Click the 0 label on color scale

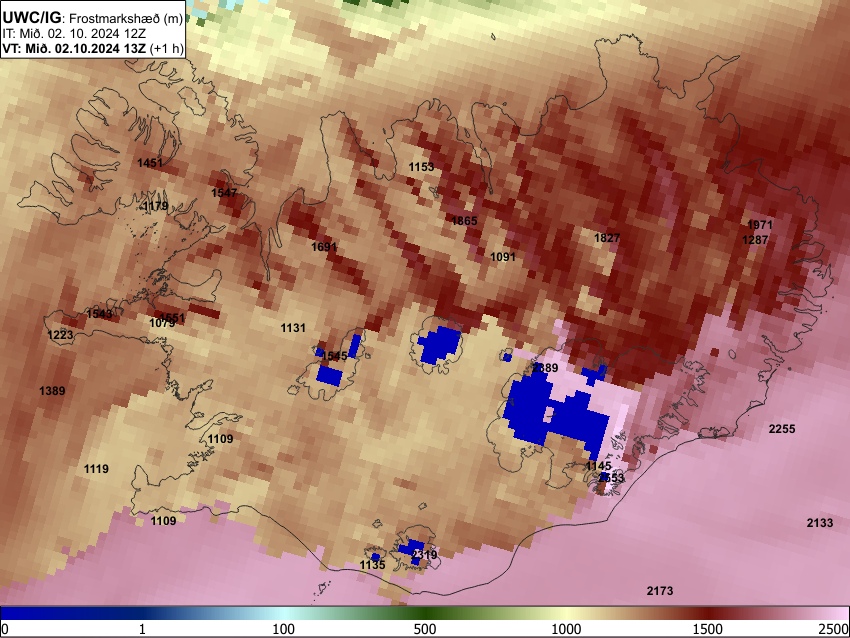[x=5, y=629]
